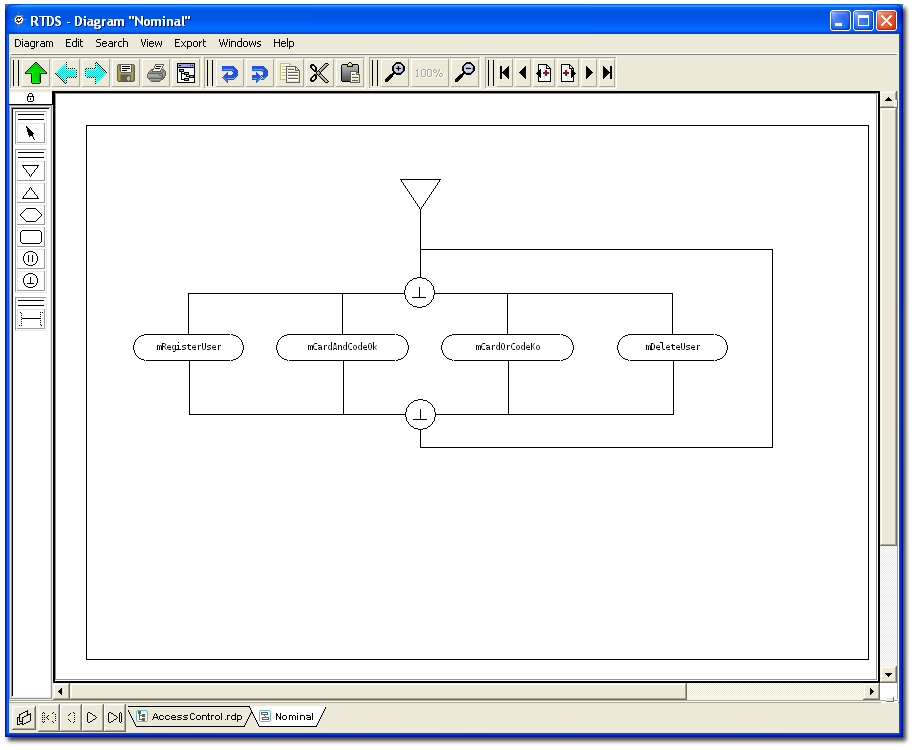This screenshot has width=920, height=750.
Task: Go to the previous tab with bottom arrow
Action: 71,717
